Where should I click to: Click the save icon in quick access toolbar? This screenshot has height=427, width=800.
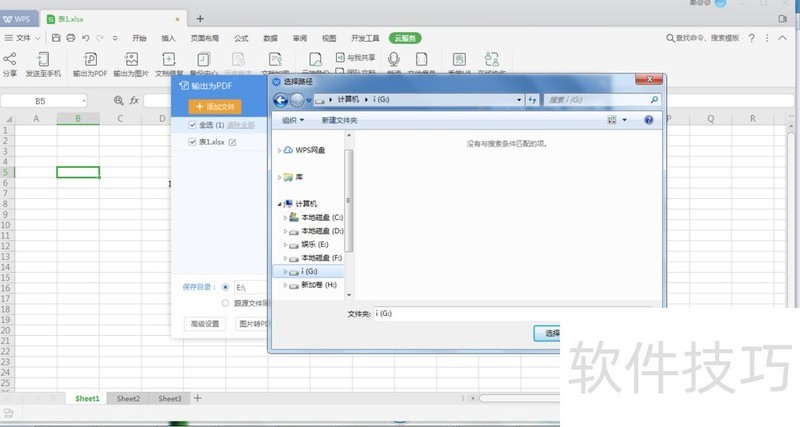[56, 38]
